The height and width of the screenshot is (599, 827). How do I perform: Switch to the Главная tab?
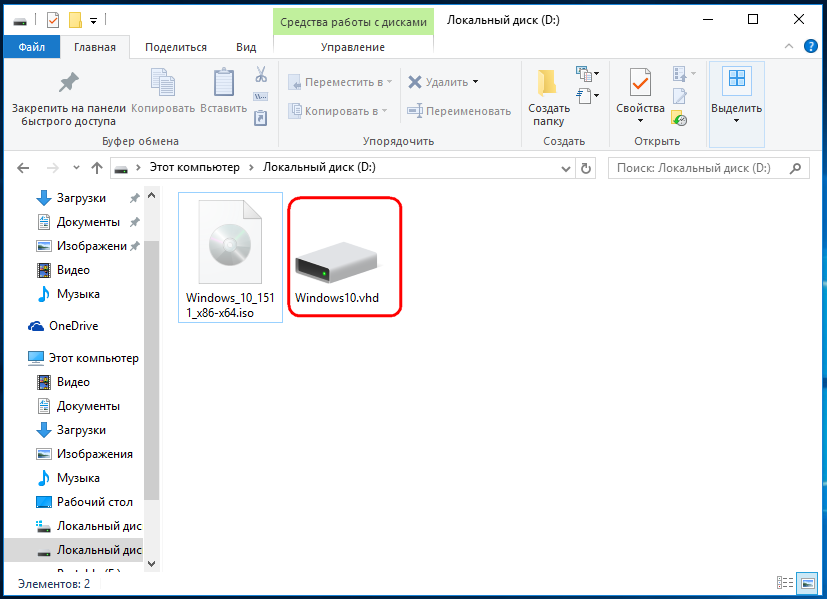click(95, 47)
